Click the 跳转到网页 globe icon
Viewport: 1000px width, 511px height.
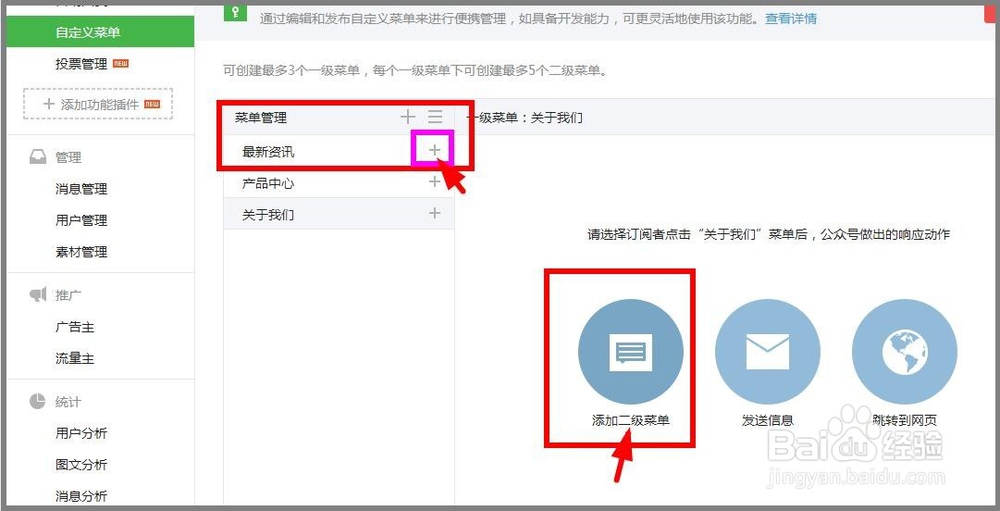(x=904, y=352)
